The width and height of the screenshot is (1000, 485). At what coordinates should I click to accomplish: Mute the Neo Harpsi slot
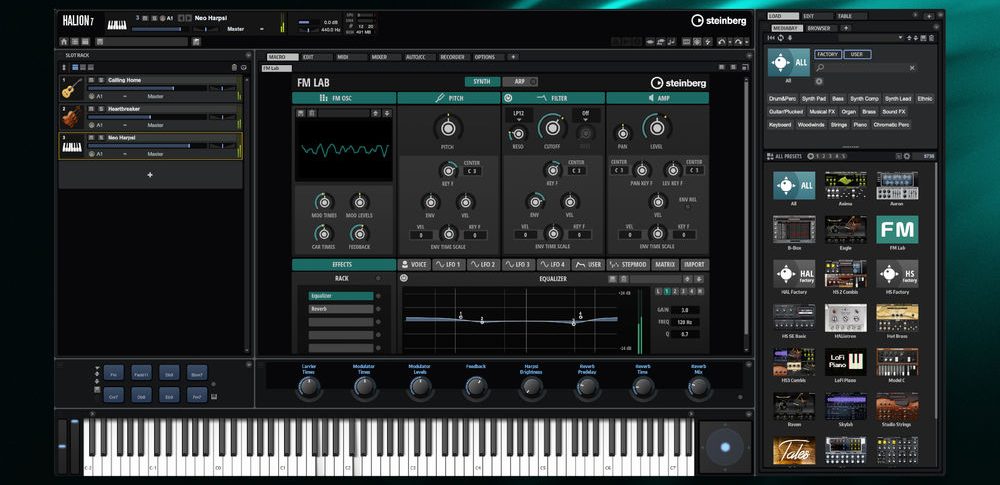[91, 137]
